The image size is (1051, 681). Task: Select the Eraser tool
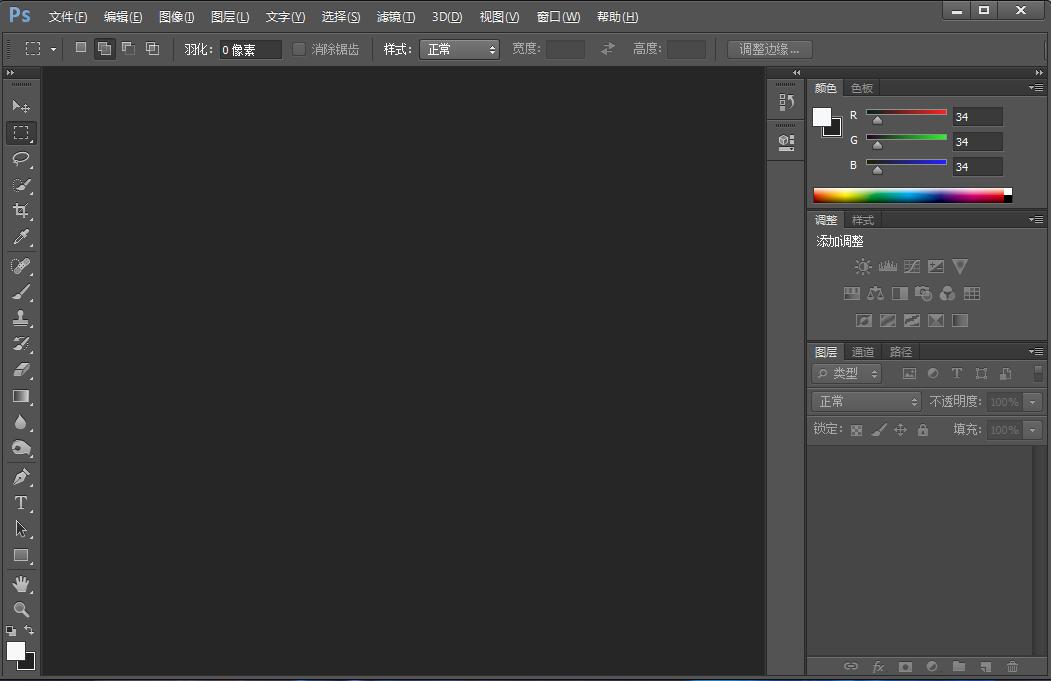[21, 369]
